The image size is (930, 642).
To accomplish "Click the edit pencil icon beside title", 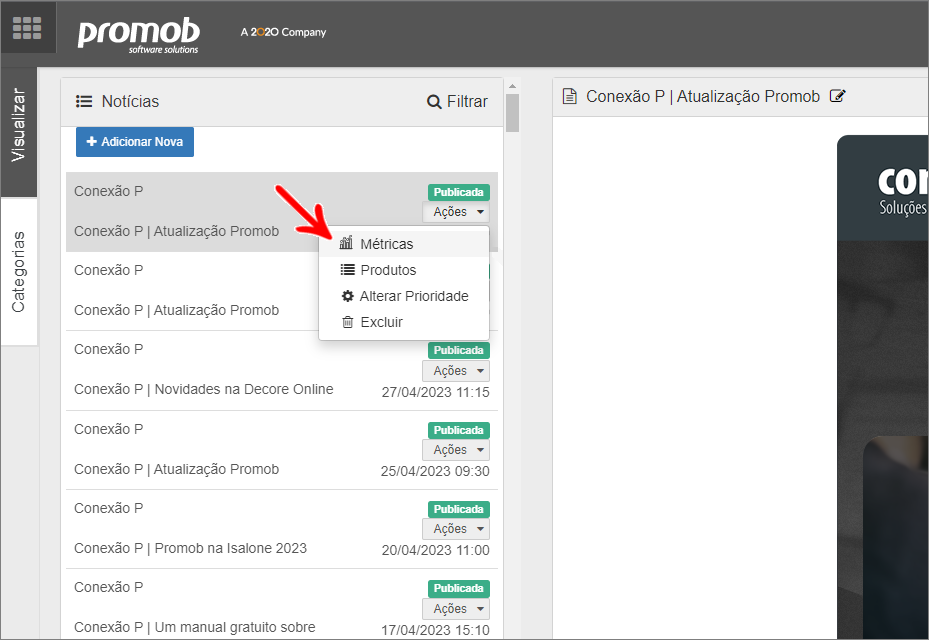I will tap(837, 96).
